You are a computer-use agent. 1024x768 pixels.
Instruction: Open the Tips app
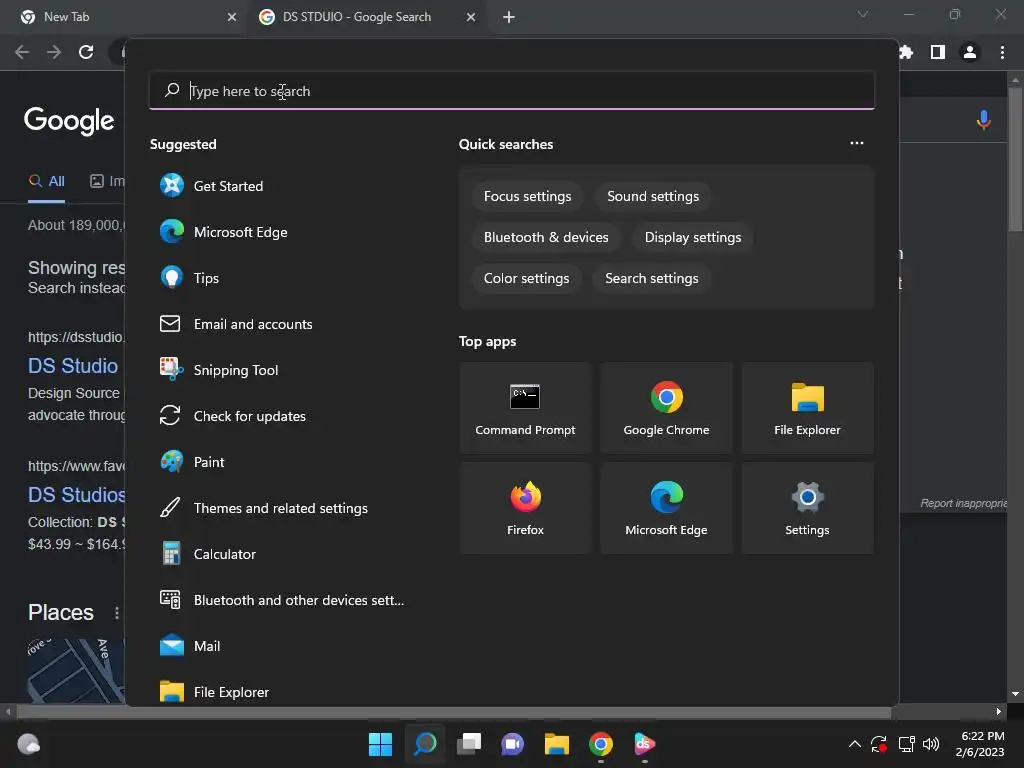[x=281, y=278]
